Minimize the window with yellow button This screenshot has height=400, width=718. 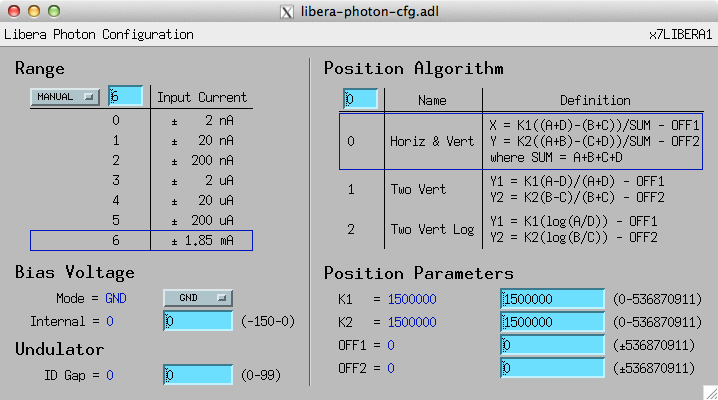pos(34,11)
